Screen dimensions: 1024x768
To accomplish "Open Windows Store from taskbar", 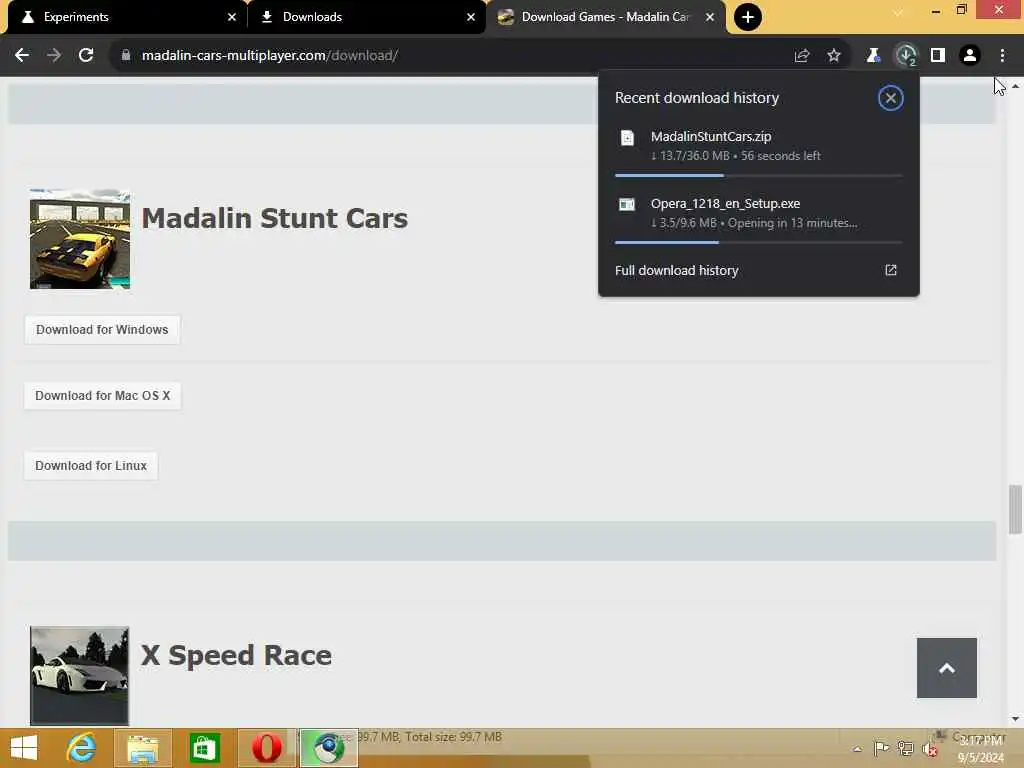I will tap(204, 748).
